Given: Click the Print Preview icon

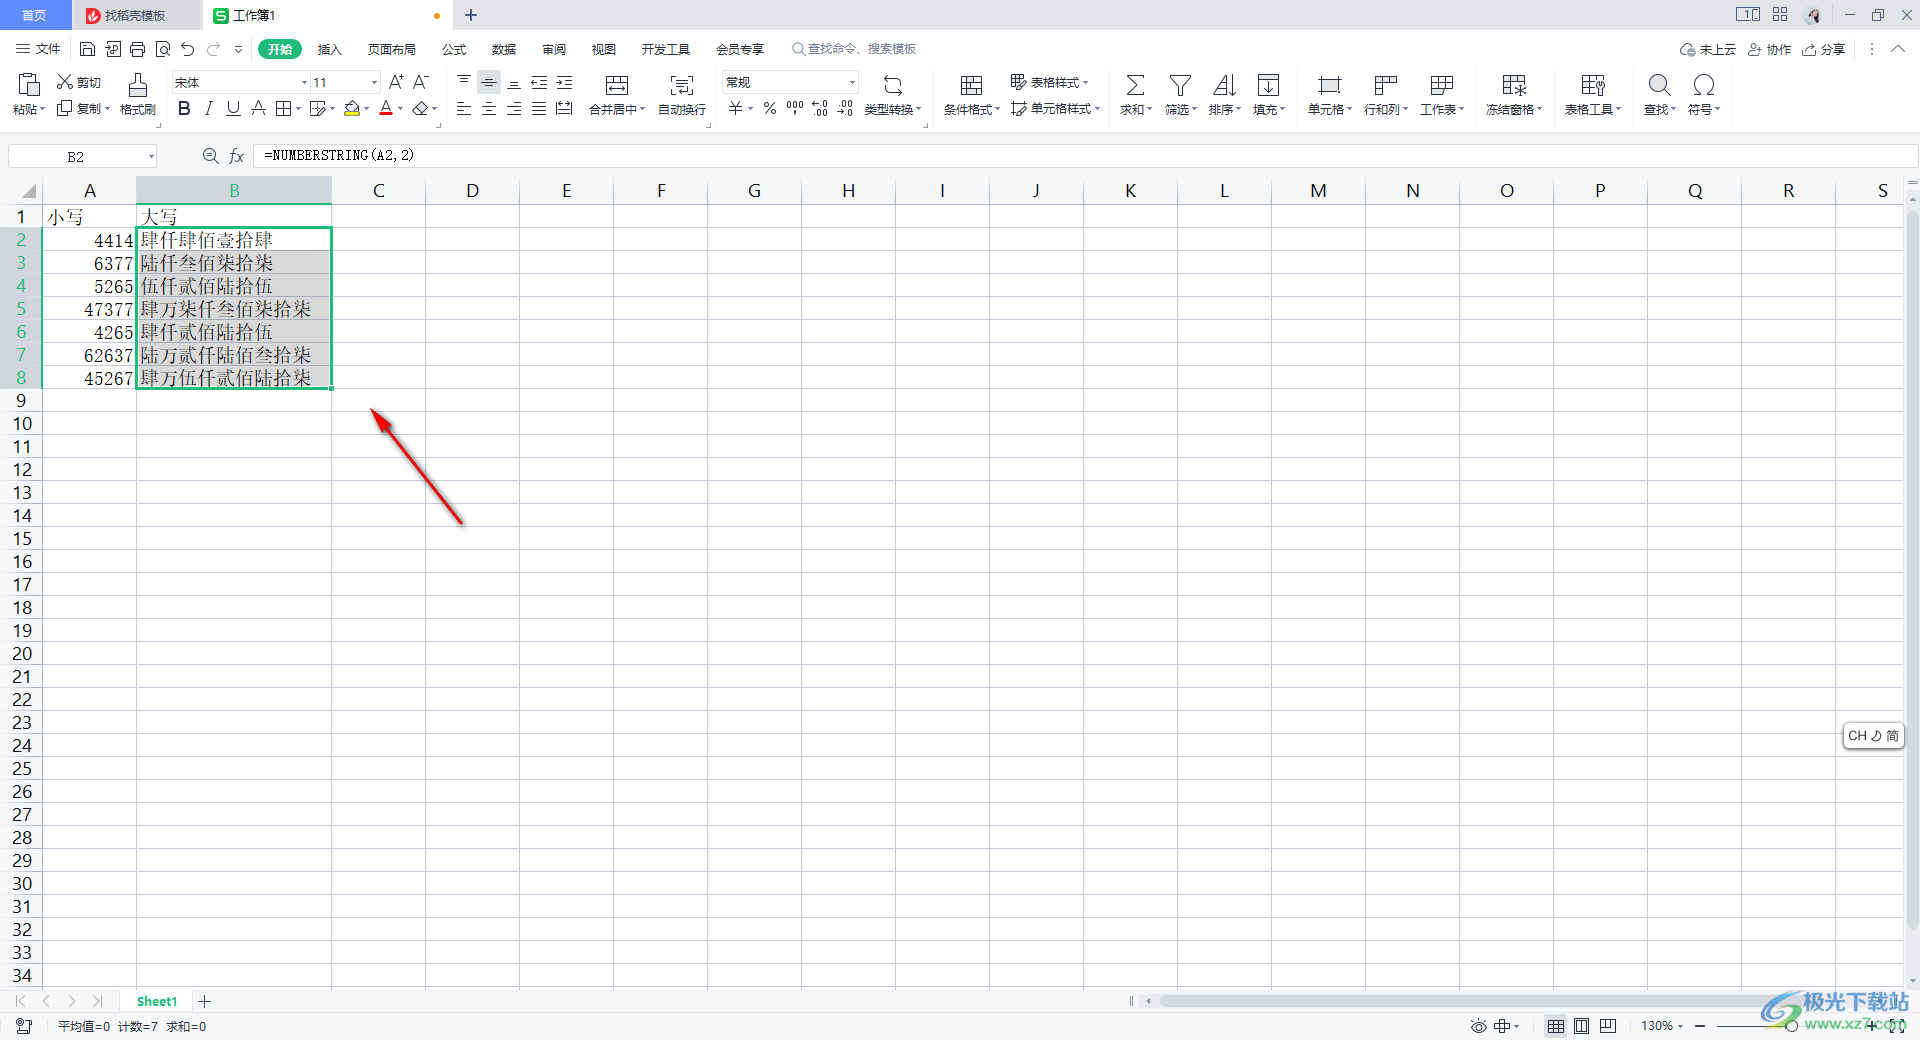Looking at the screenshot, I should tap(162, 49).
